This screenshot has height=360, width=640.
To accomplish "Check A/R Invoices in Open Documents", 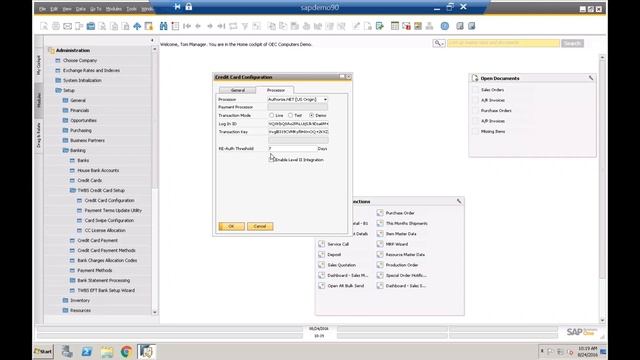I will pos(475,100).
